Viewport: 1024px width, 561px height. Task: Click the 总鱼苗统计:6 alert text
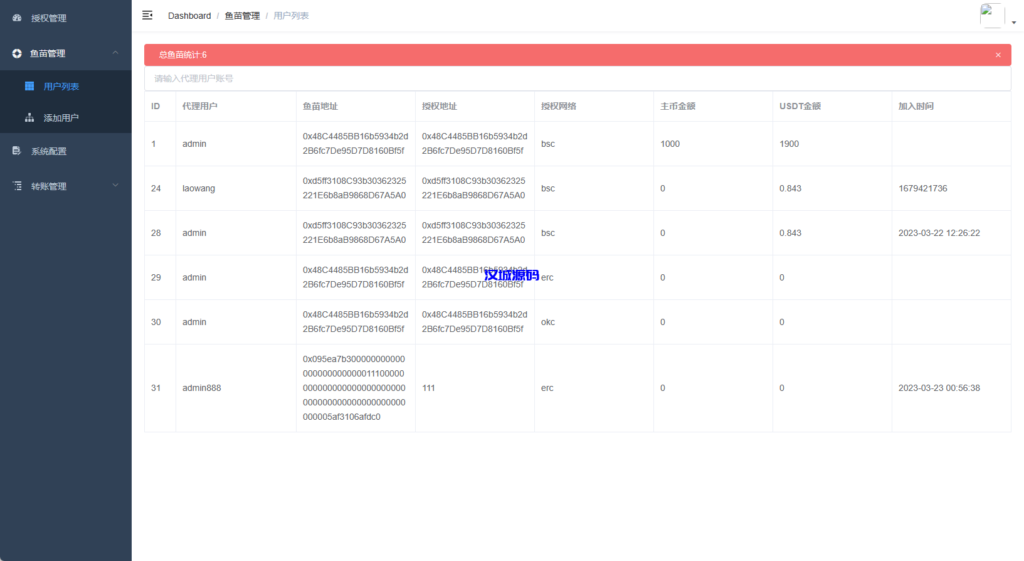pyautogui.click(x=183, y=55)
